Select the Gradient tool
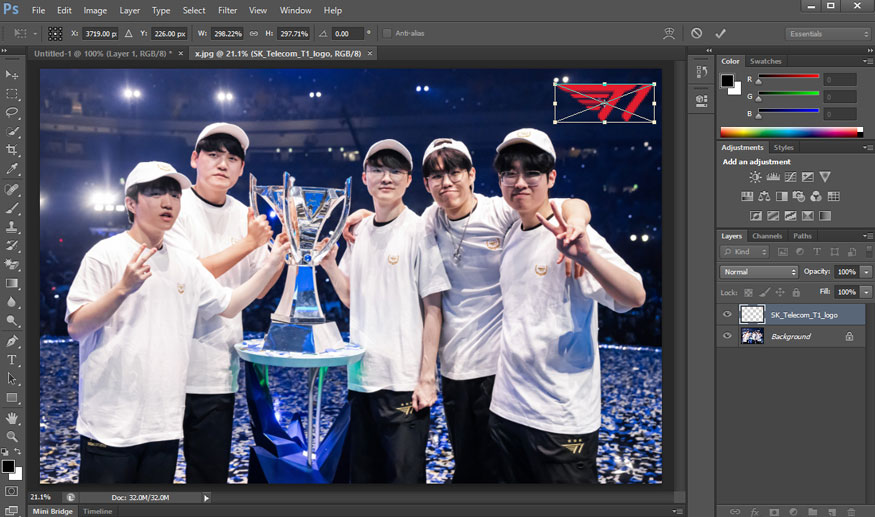The image size is (875, 517). click(x=11, y=284)
